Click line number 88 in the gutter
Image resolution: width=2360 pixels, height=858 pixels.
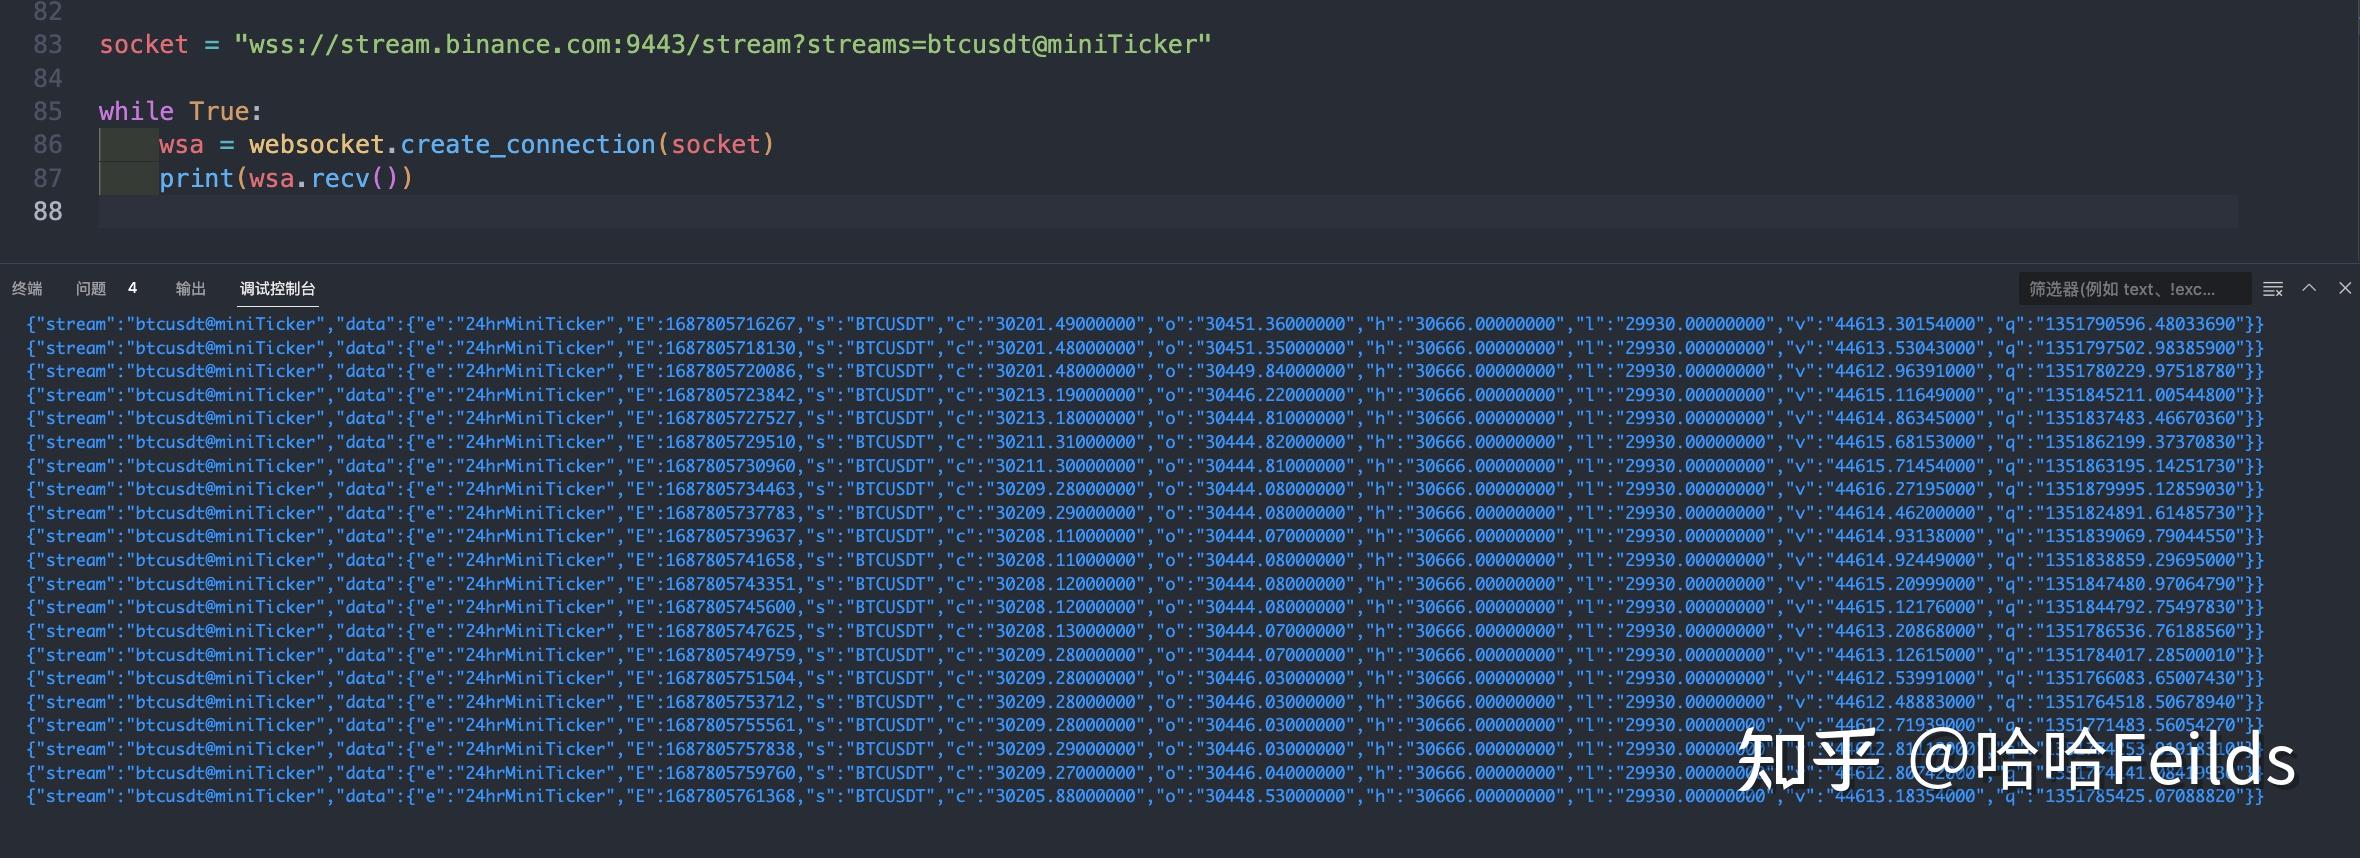tap(47, 211)
